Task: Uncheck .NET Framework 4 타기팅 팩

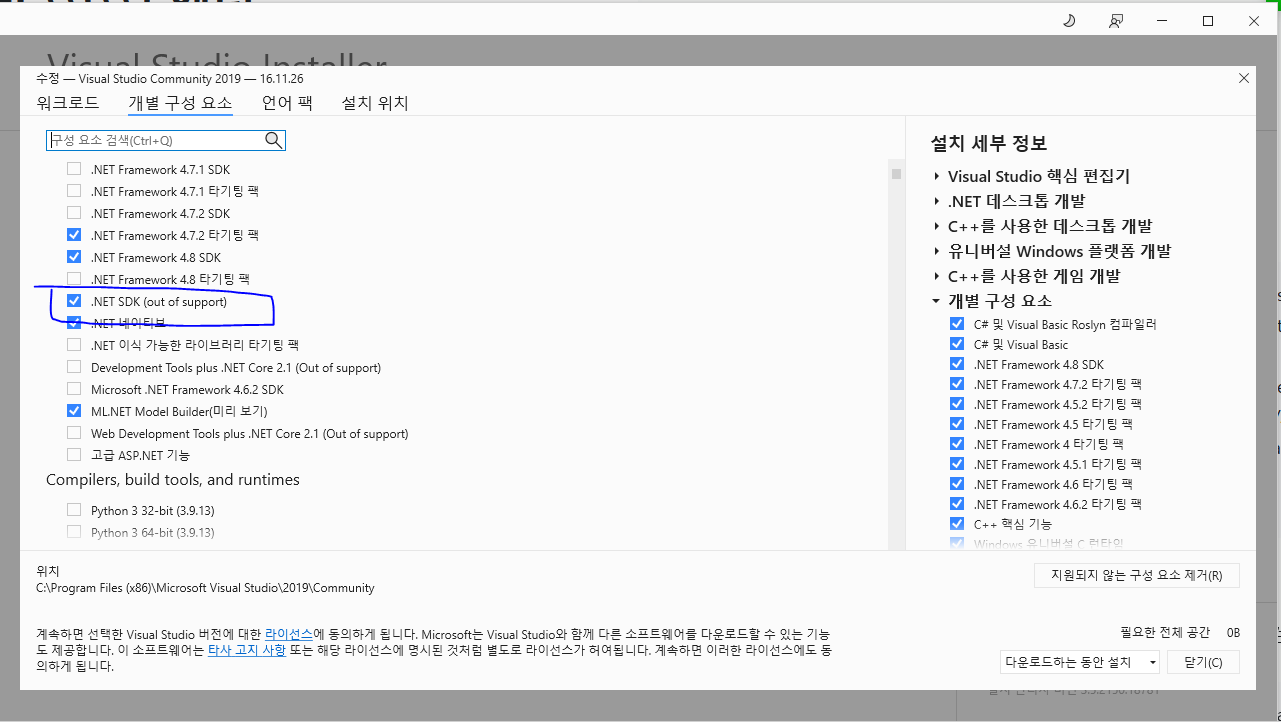Action: (957, 444)
